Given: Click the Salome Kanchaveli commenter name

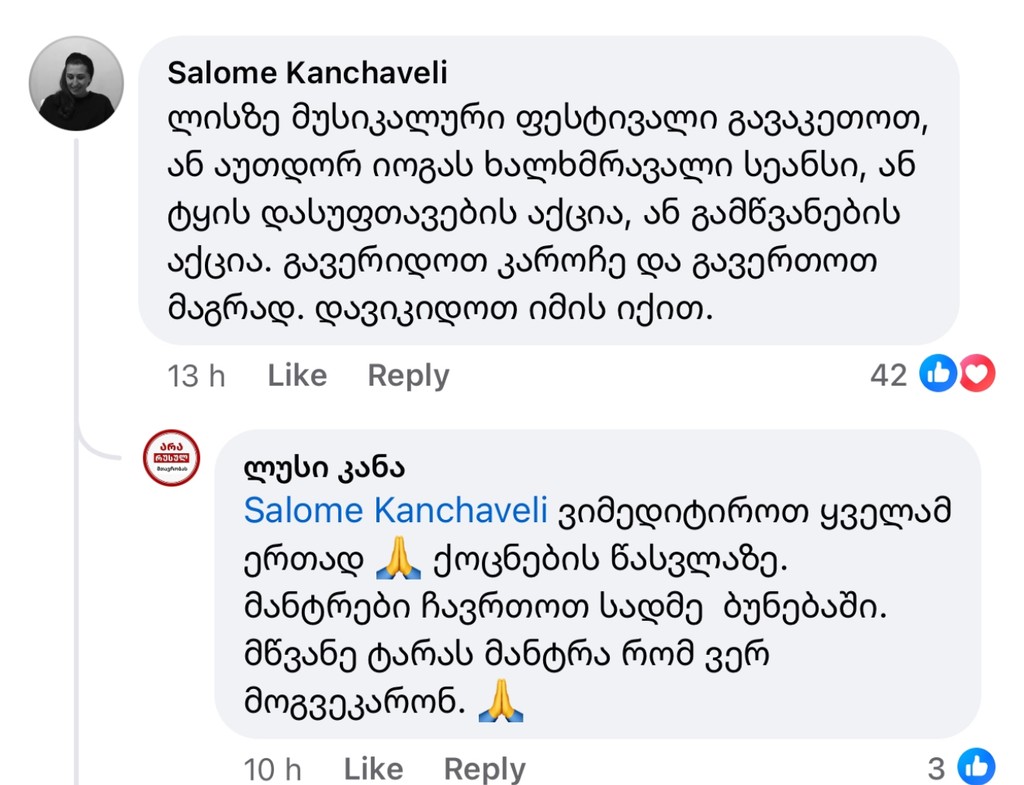Looking at the screenshot, I should click(307, 73).
